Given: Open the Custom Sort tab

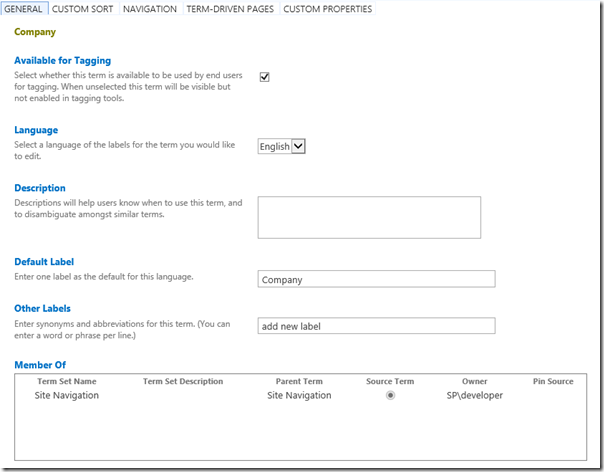Looking at the screenshot, I should (x=84, y=9).
